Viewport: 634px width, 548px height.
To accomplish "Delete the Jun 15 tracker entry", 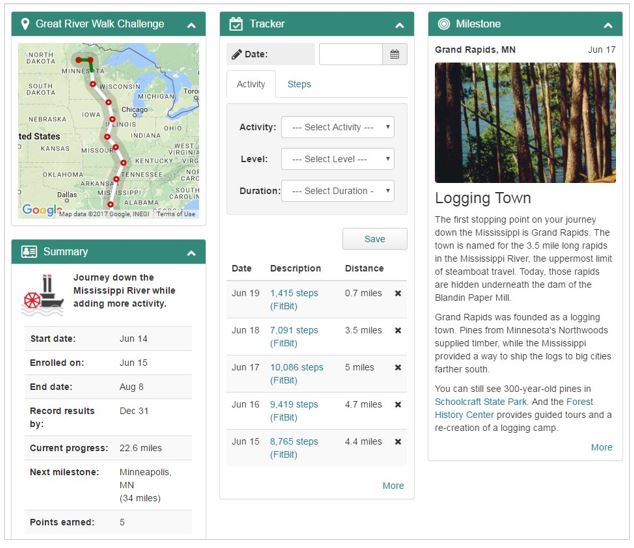I will (x=398, y=442).
